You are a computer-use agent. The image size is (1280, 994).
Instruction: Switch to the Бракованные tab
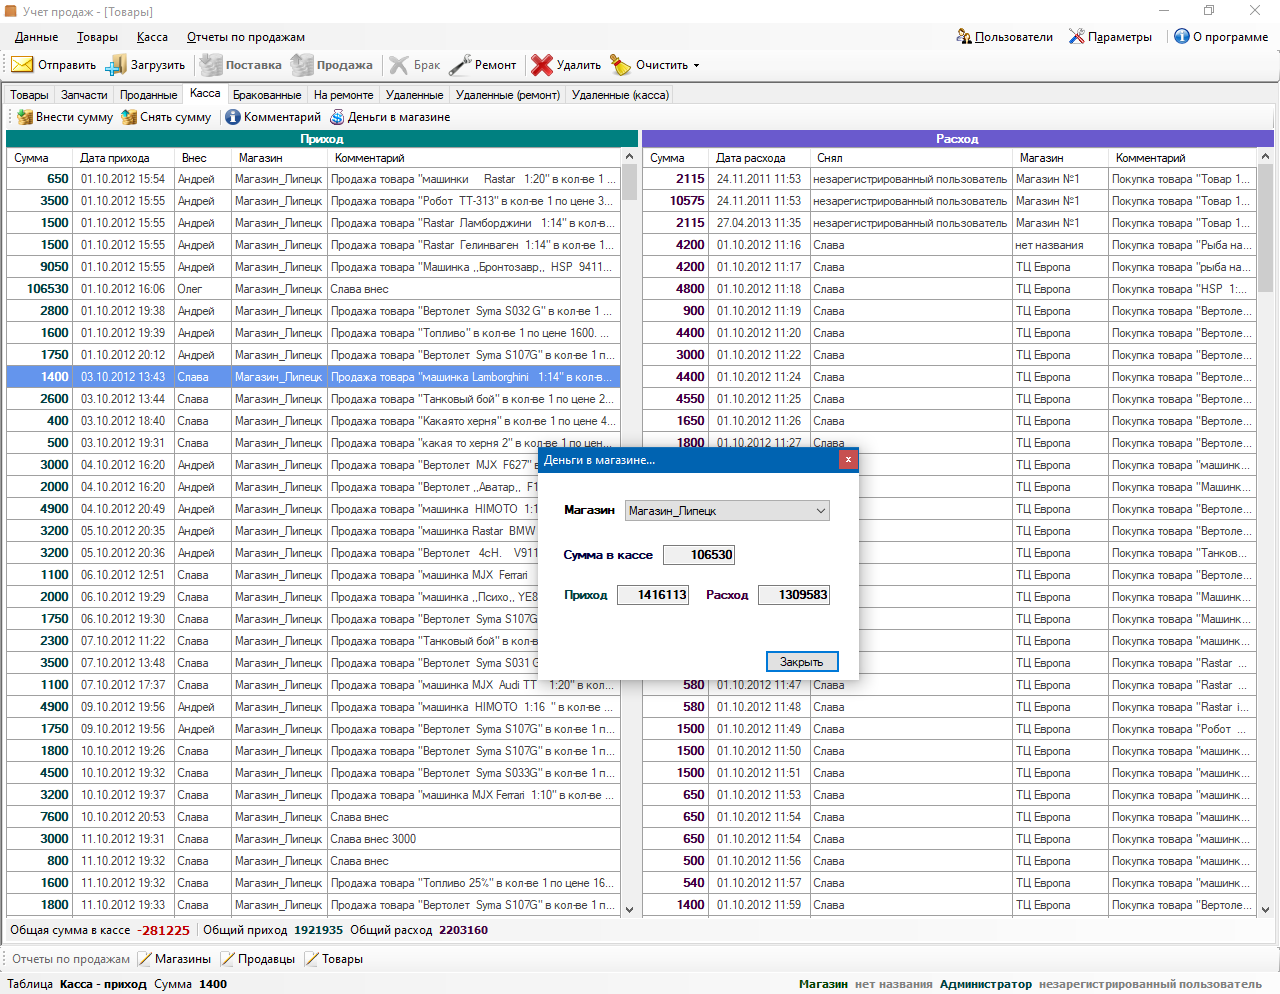point(267,95)
